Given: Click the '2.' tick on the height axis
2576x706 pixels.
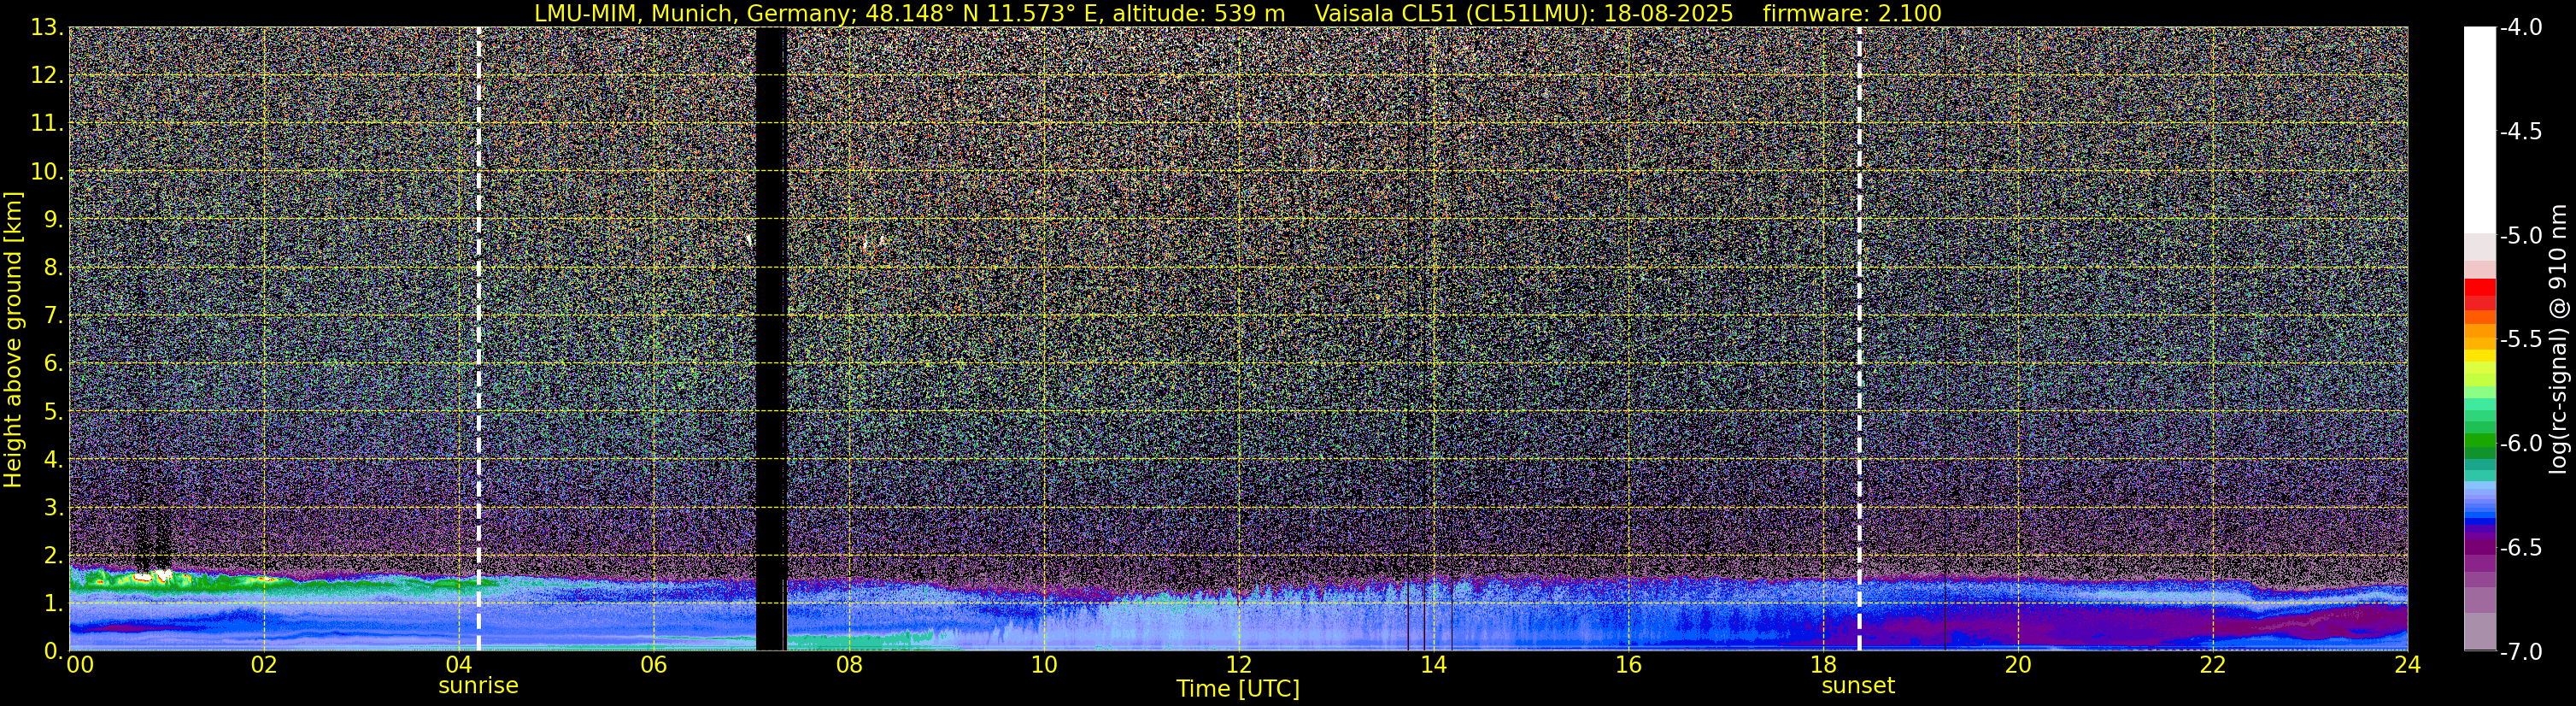Looking at the screenshot, I should pos(54,556).
